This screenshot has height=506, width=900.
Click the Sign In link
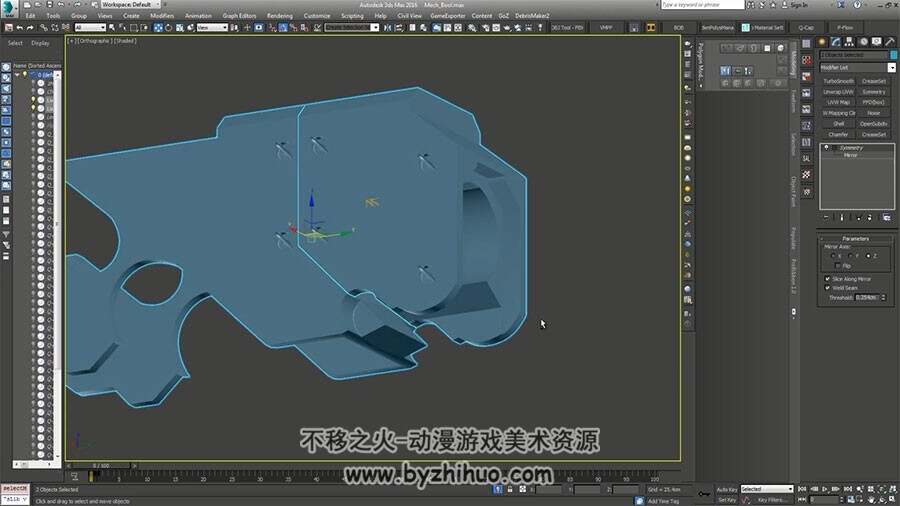point(799,5)
